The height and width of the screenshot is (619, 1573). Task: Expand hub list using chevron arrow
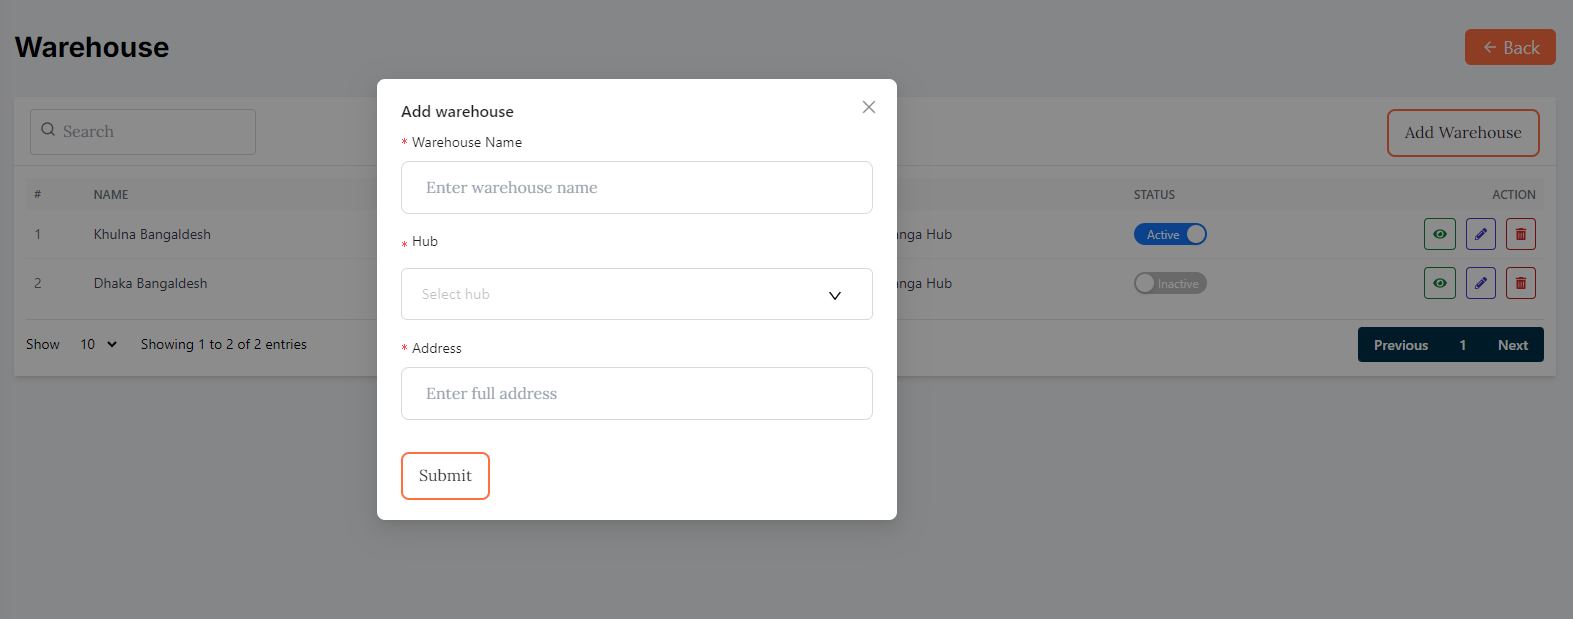pyautogui.click(x=835, y=295)
